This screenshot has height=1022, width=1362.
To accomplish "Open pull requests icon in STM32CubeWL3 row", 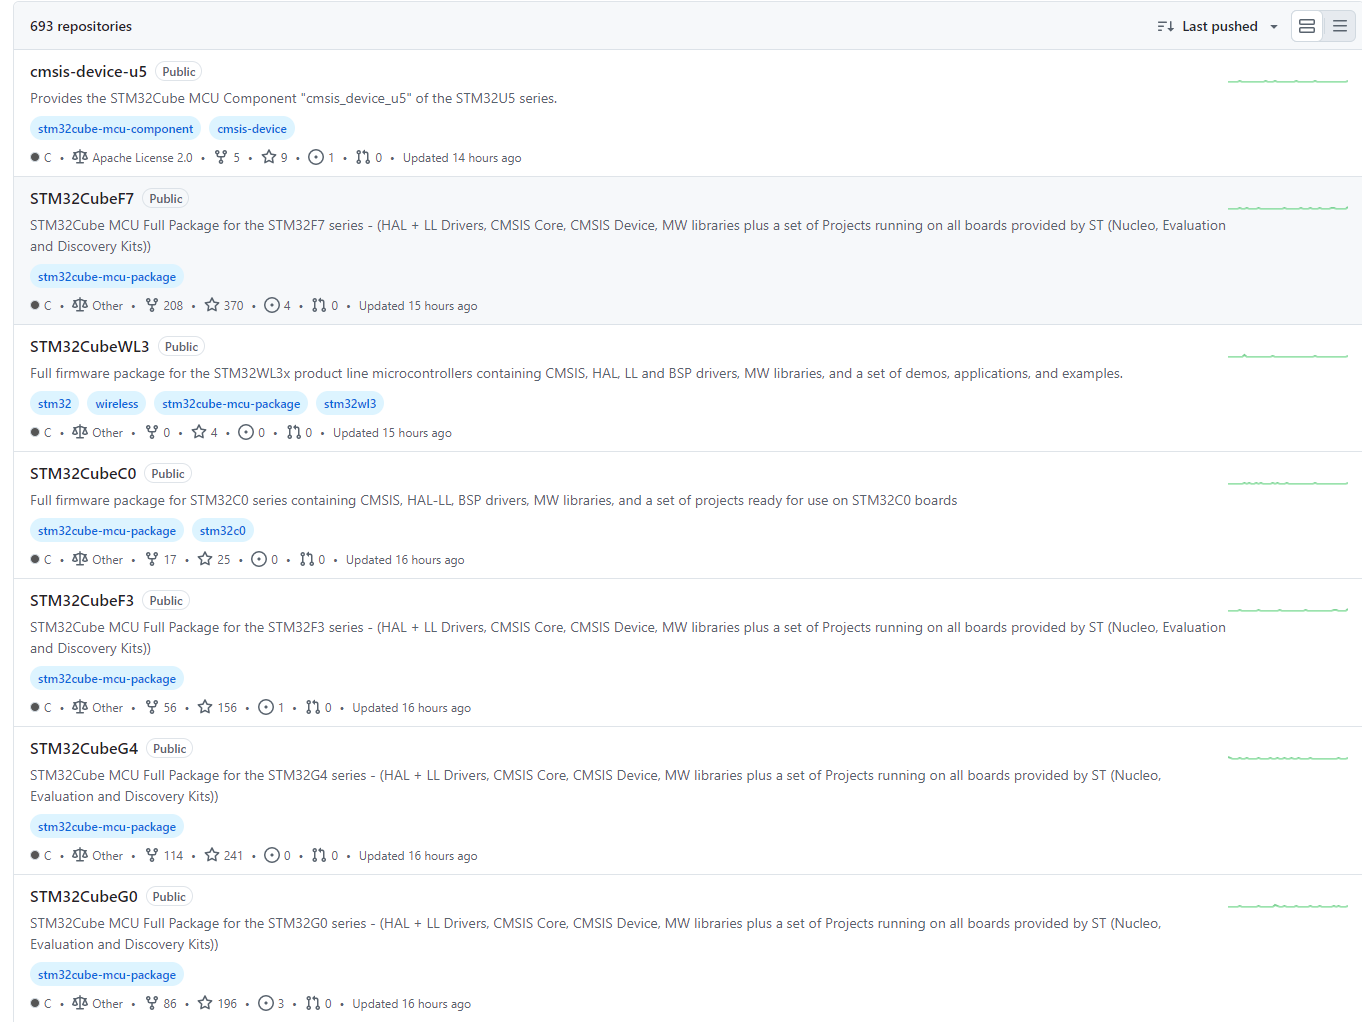I will click(x=293, y=432).
